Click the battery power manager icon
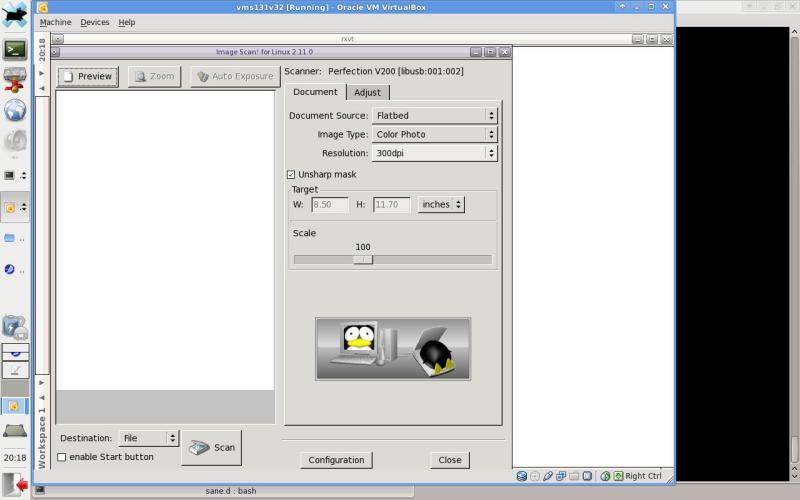This screenshot has width=800, height=500. click(15, 327)
